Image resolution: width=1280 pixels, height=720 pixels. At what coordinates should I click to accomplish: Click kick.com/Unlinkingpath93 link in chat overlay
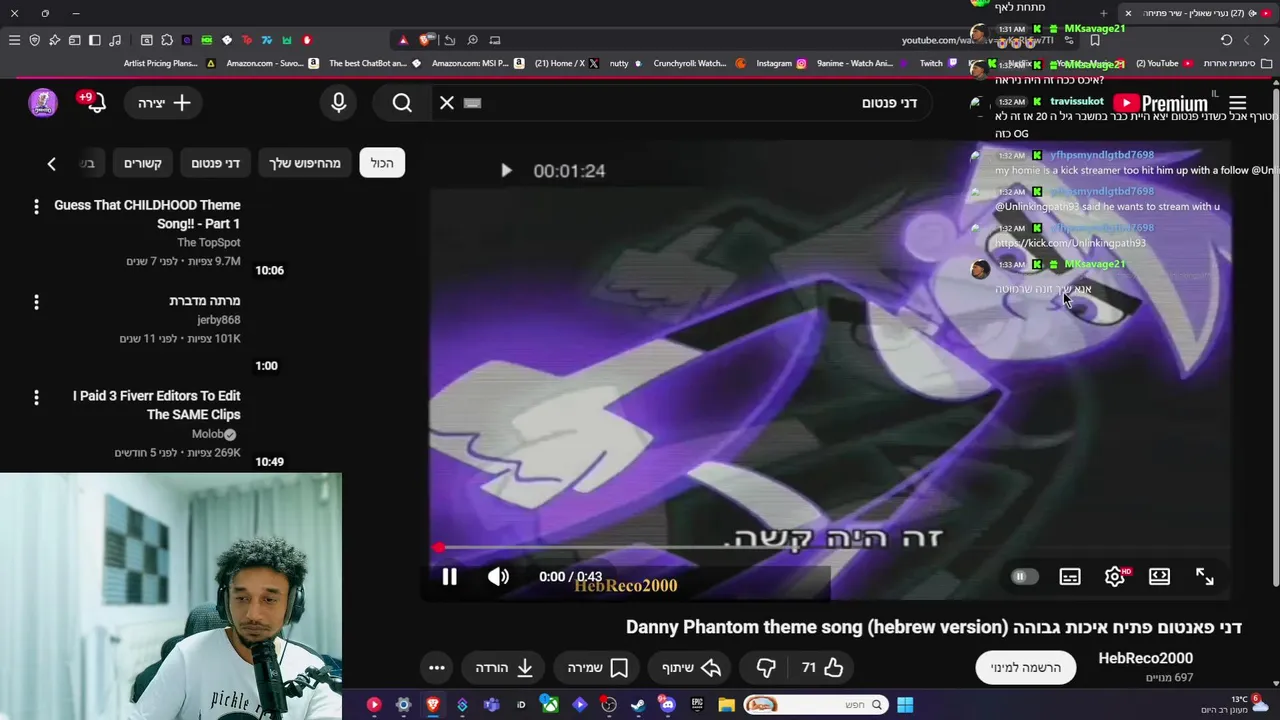tap(1070, 243)
